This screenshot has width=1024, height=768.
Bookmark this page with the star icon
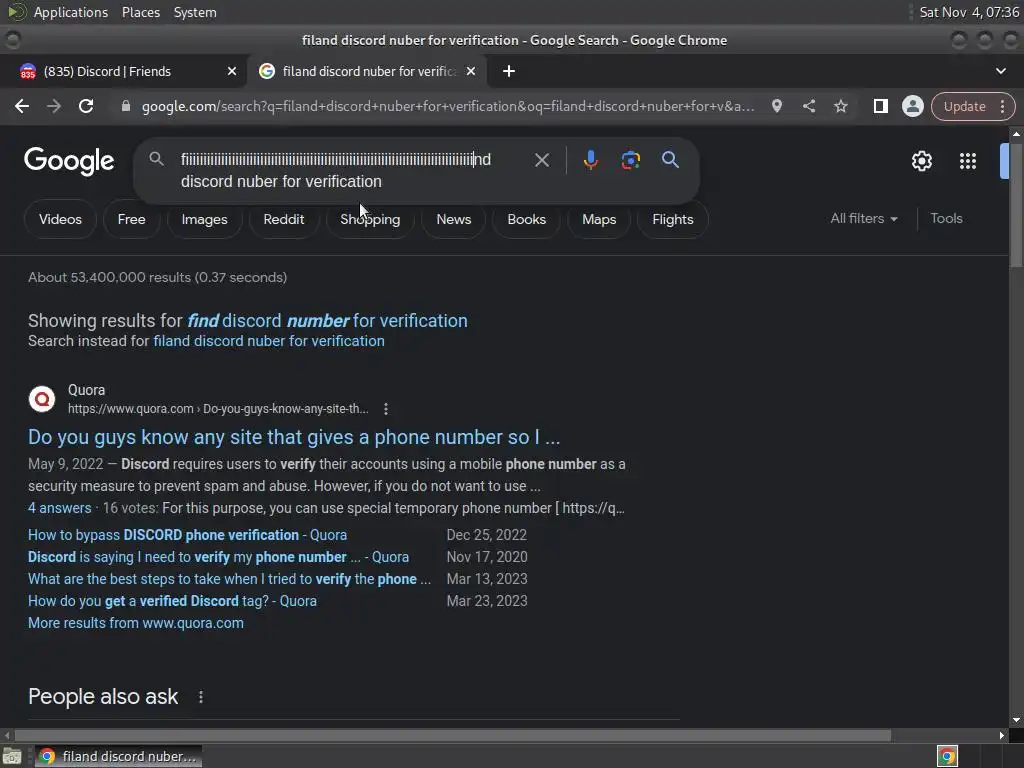pyautogui.click(x=840, y=106)
